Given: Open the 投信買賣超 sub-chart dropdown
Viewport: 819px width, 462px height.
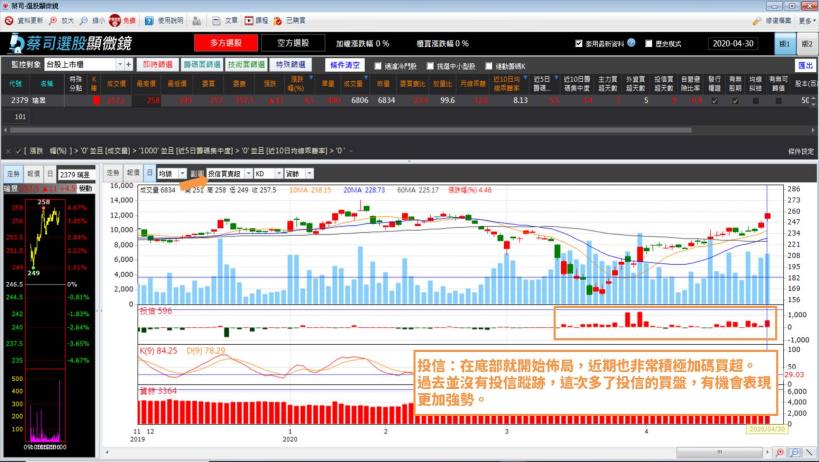Looking at the screenshot, I should click(x=249, y=173).
